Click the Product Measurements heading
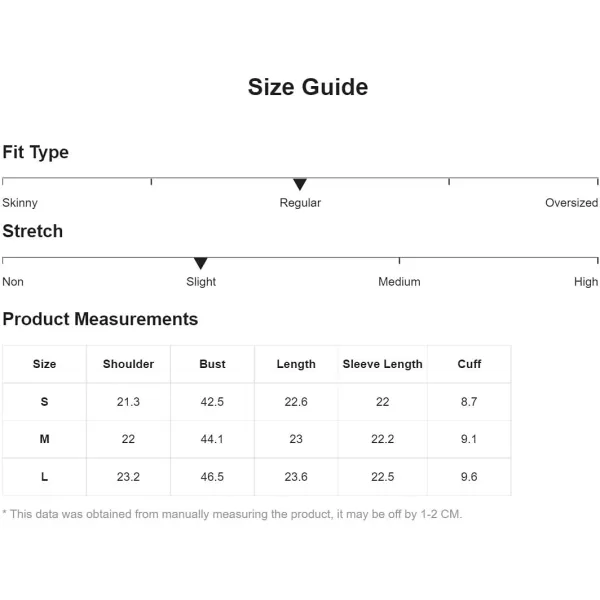This screenshot has width=600, height=600. tap(100, 319)
